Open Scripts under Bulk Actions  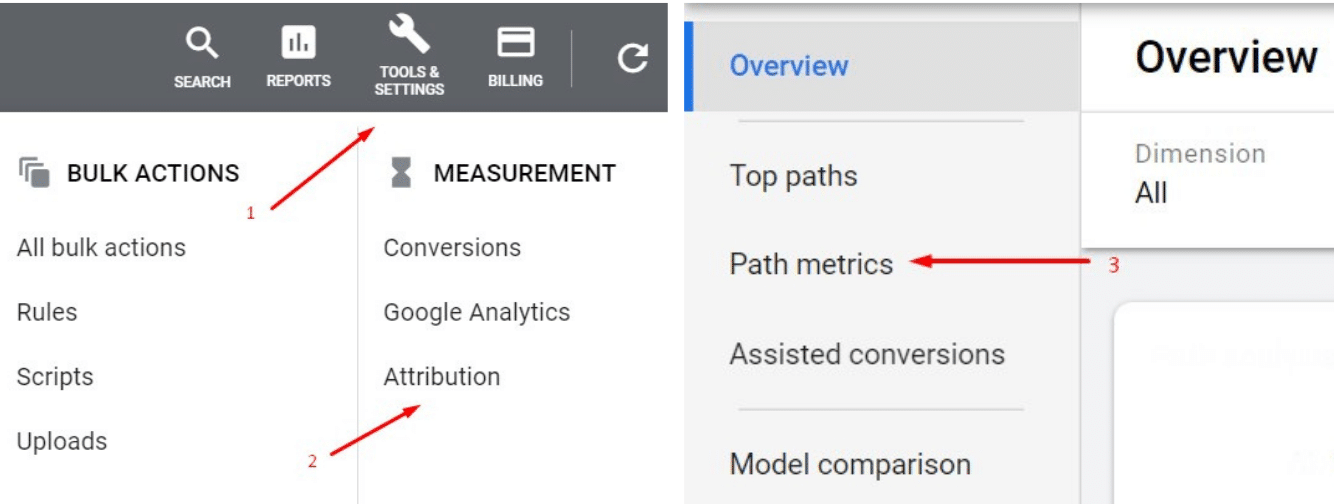[55, 377]
